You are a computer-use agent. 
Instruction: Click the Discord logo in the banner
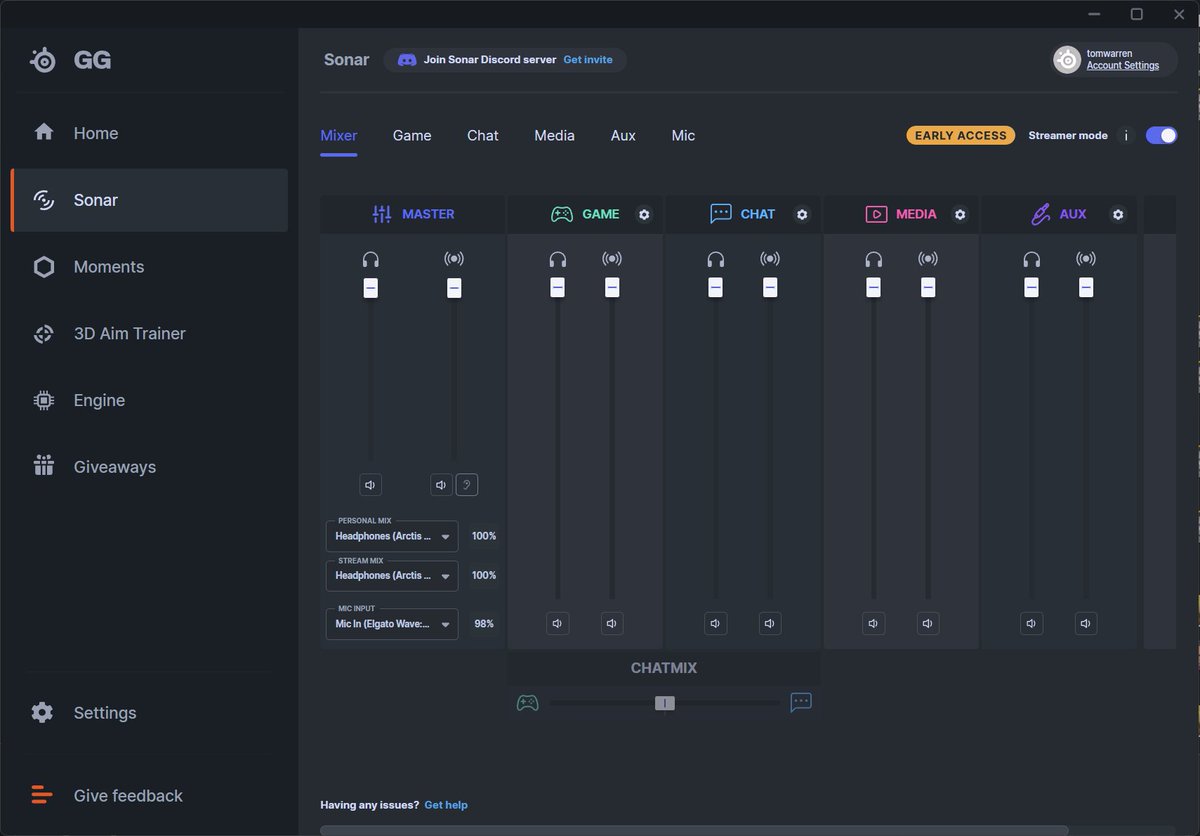tap(407, 60)
